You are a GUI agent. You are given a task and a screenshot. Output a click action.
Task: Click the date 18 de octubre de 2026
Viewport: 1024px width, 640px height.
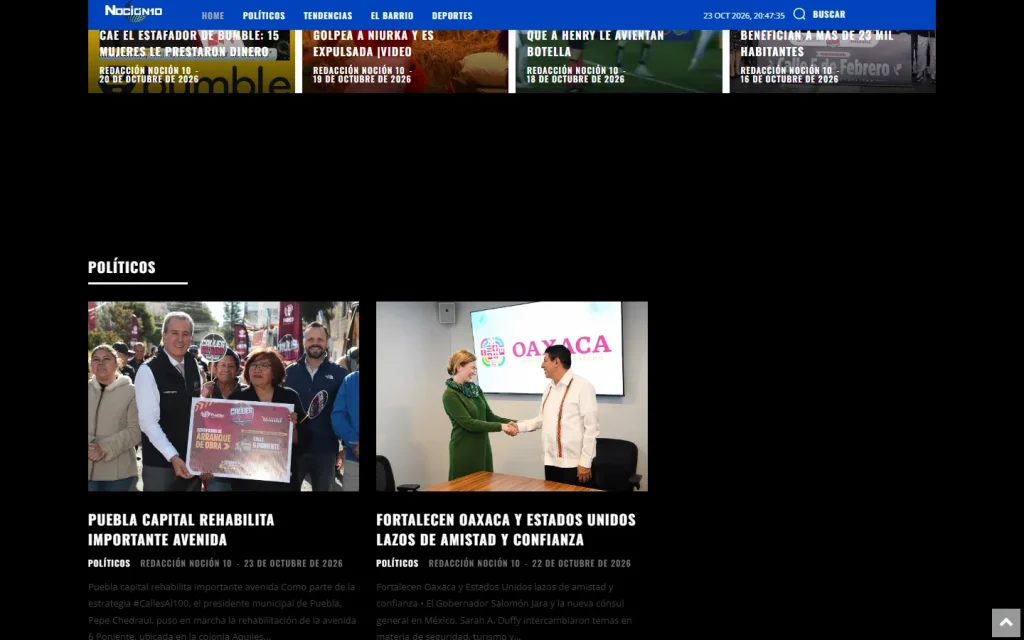coord(575,79)
